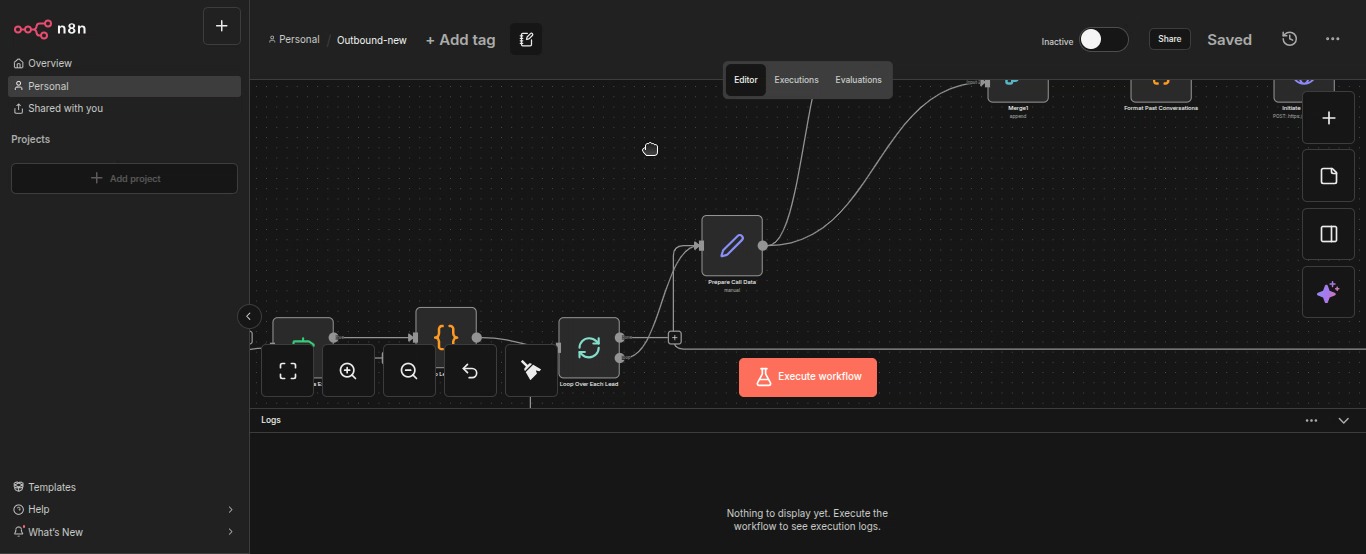Undo with the back arrow canvas button
The image size is (1366, 554).
pyautogui.click(x=470, y=371)
